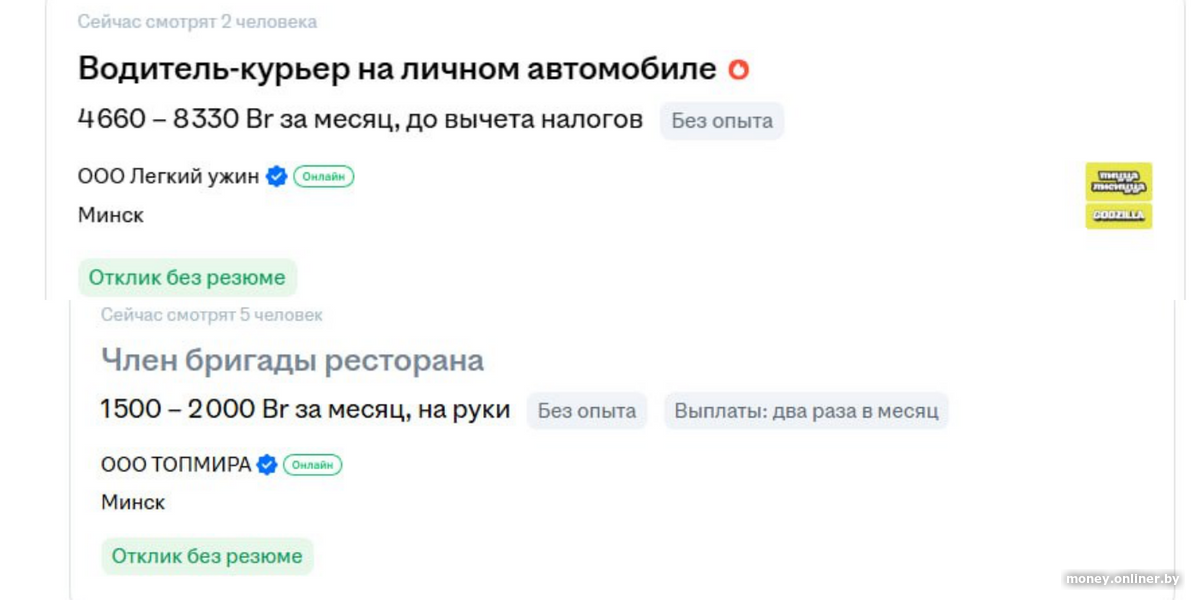Screen dimensions: 1200x600
Task: Click verified badge next to ООО Легкий ужин
Action: pos(276,177)
